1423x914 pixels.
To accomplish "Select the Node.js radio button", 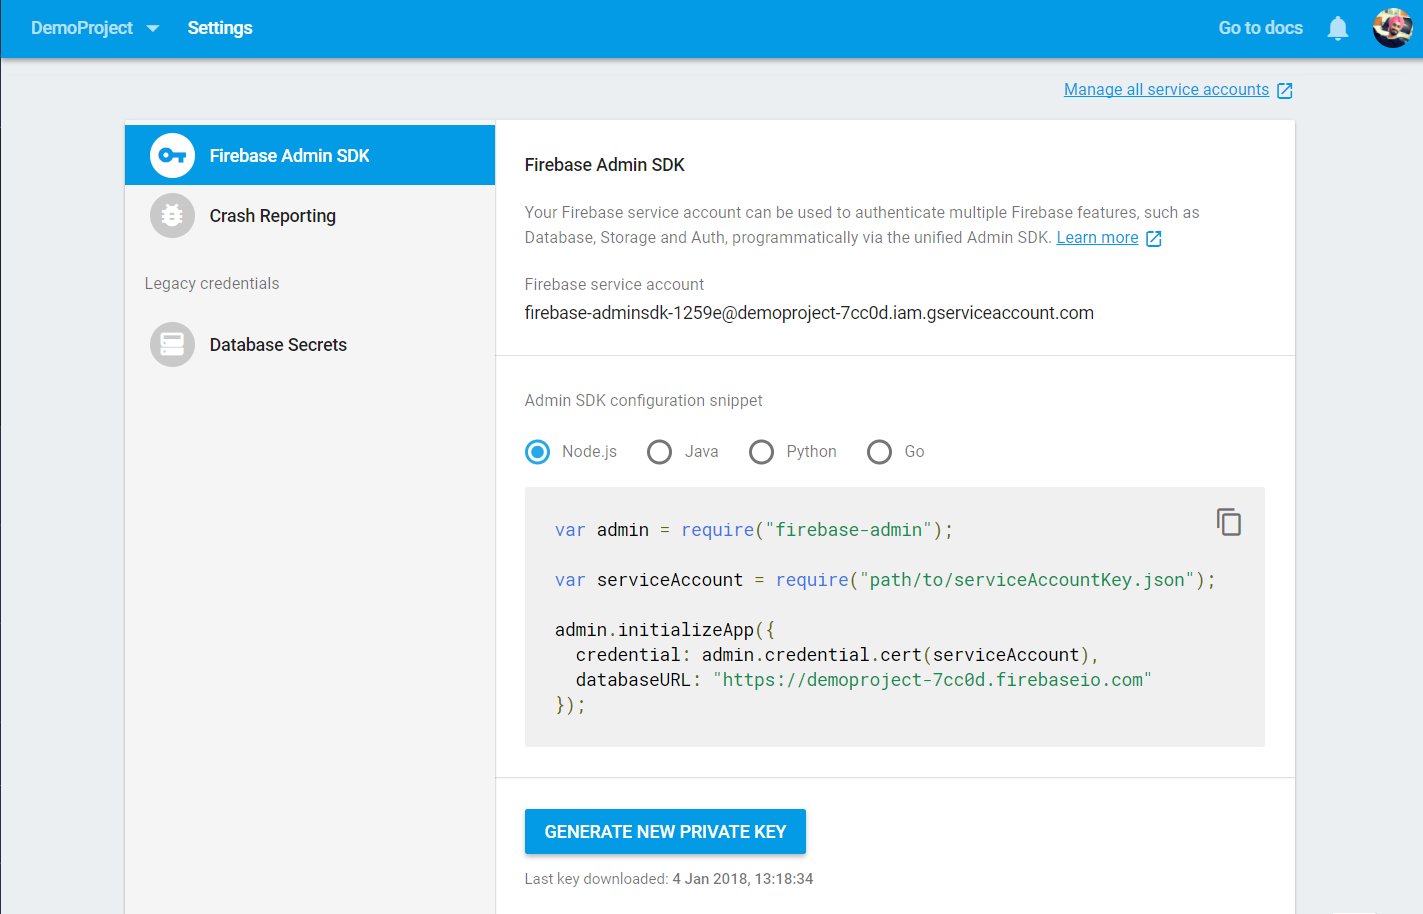I will tap(537, 452).
